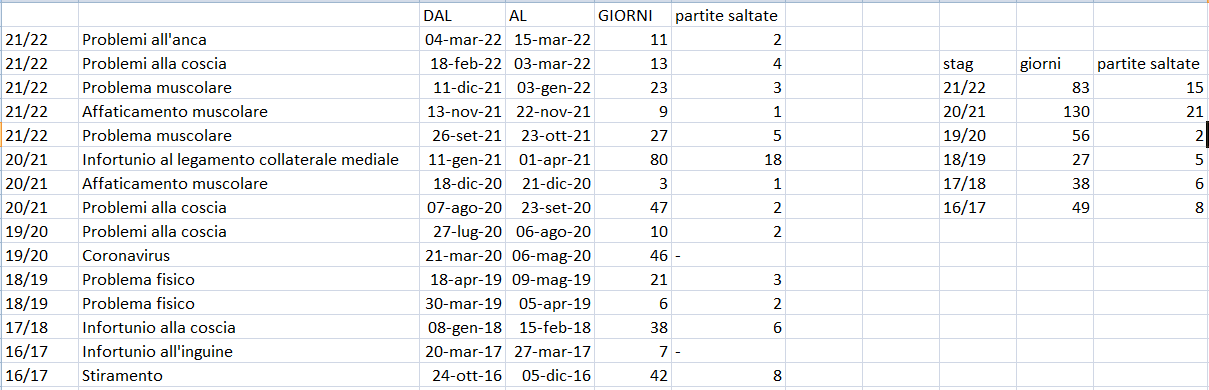The width and height of the screenshot is (1209, 390).
Task: Select the 'partite saltate' summary header
Action: (1148, 64)
